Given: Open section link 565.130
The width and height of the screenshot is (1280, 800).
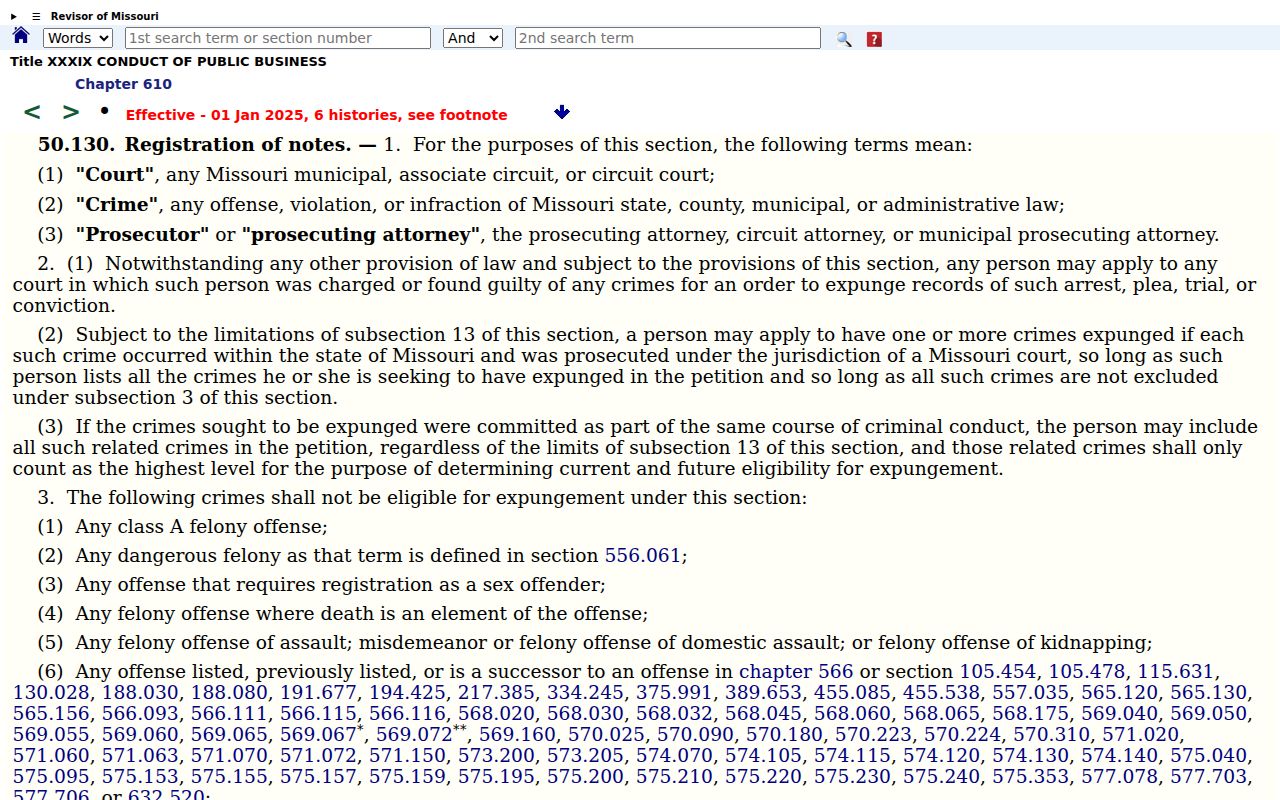Looking at the screenshot, I should [1208, 692].
